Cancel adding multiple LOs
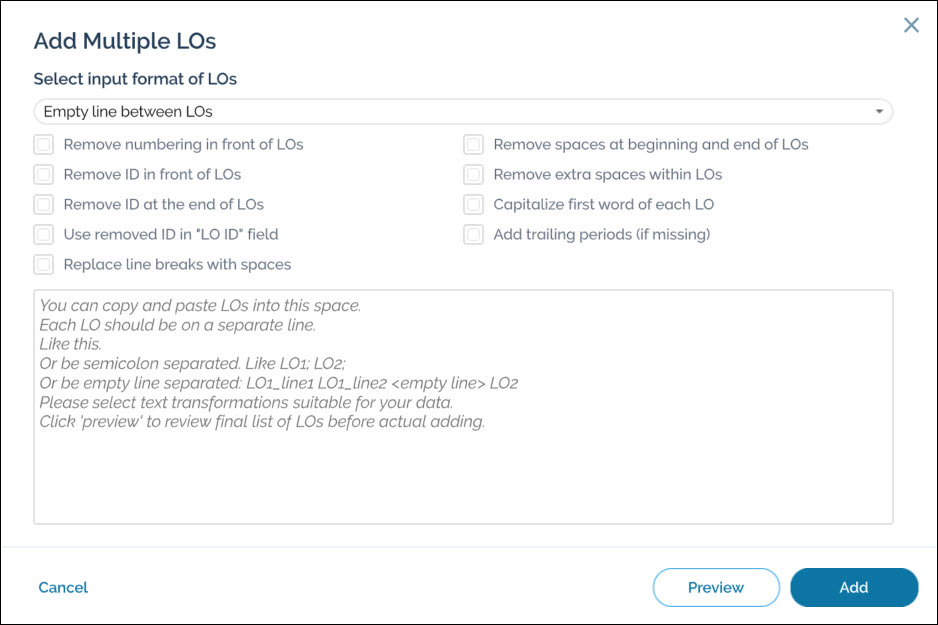 [x=63, y=588]
